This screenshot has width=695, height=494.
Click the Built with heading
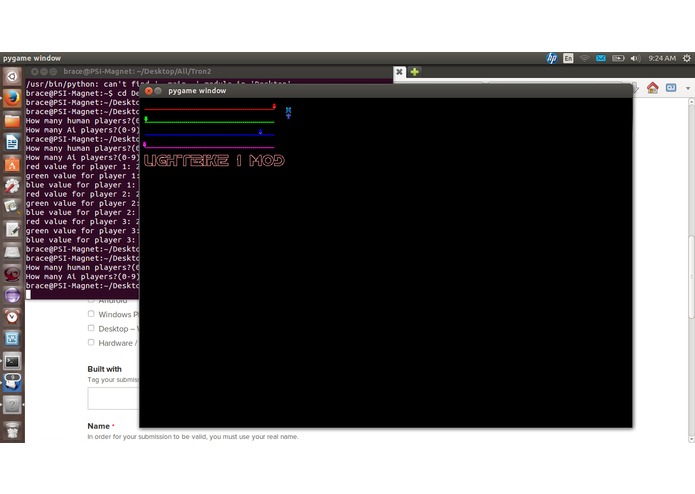pos(104,369)
